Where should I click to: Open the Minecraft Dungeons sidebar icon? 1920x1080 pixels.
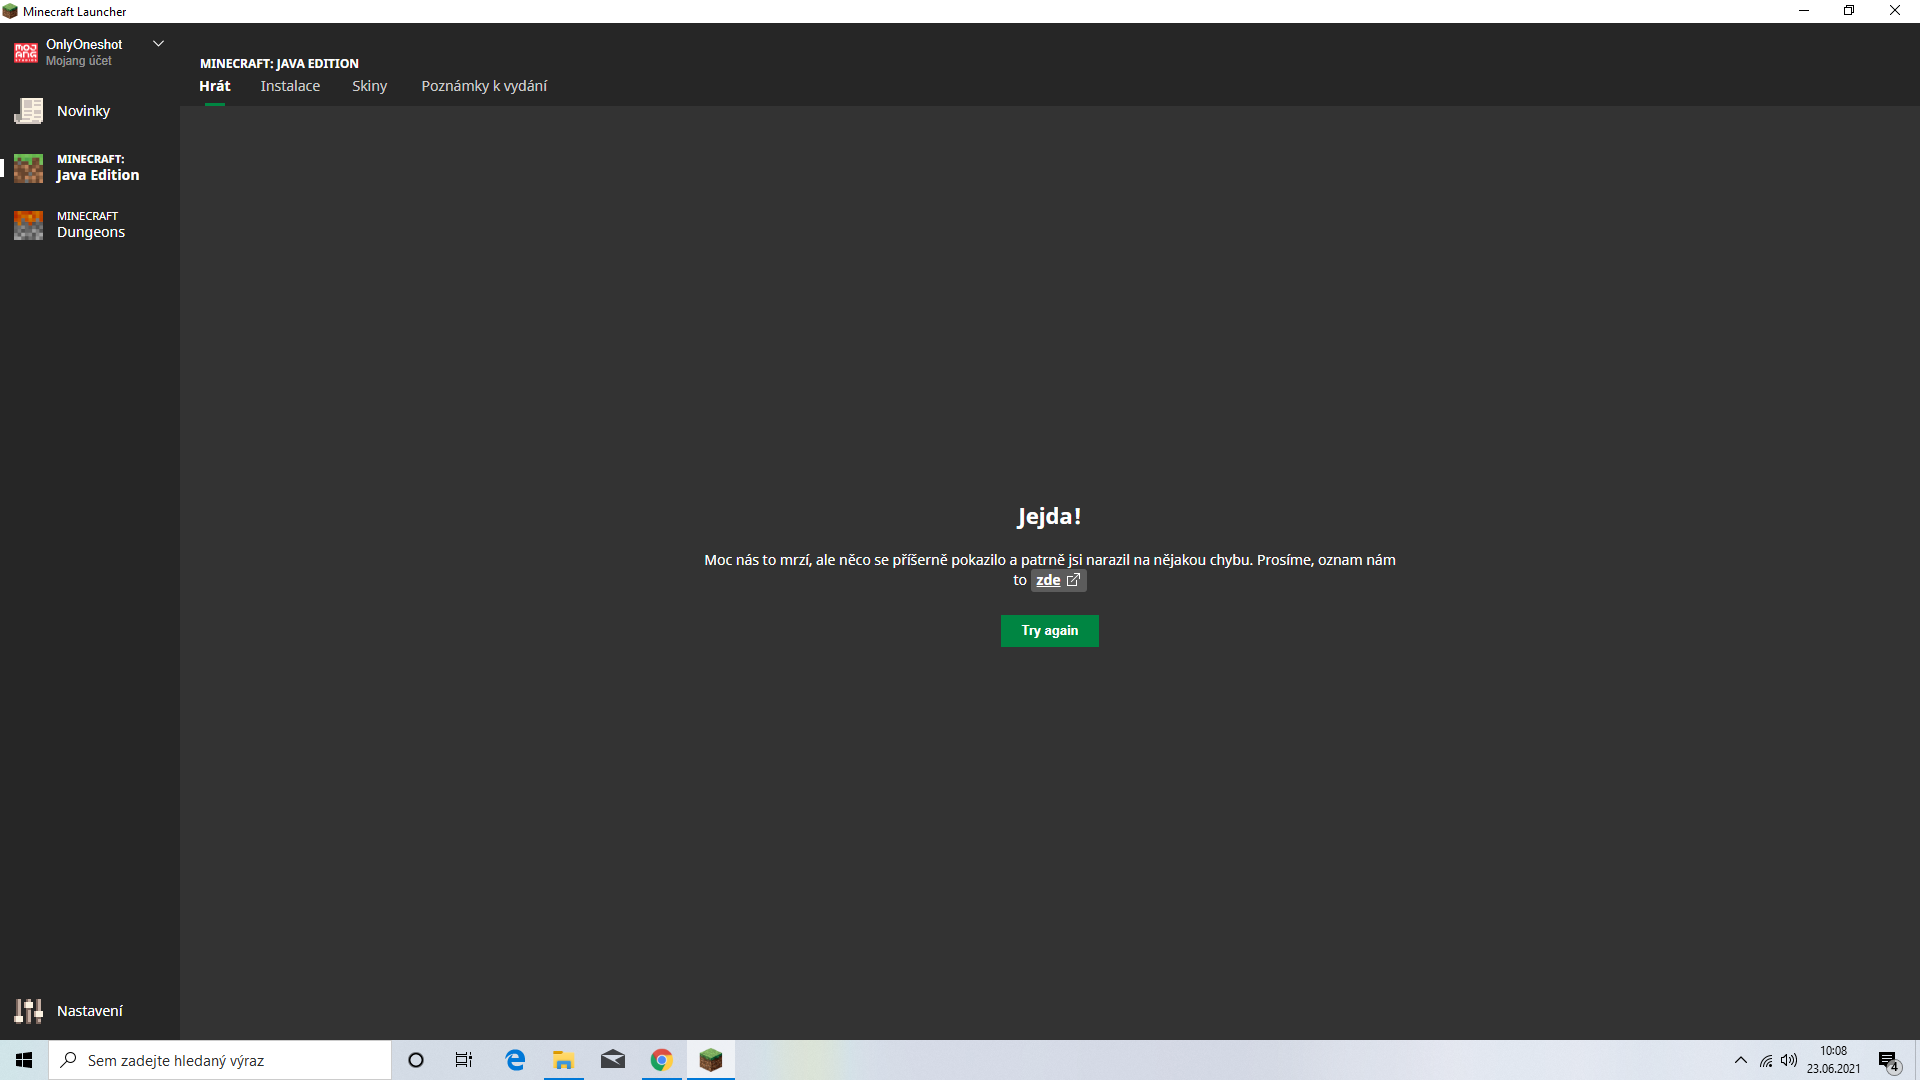[x=28, y=225]
